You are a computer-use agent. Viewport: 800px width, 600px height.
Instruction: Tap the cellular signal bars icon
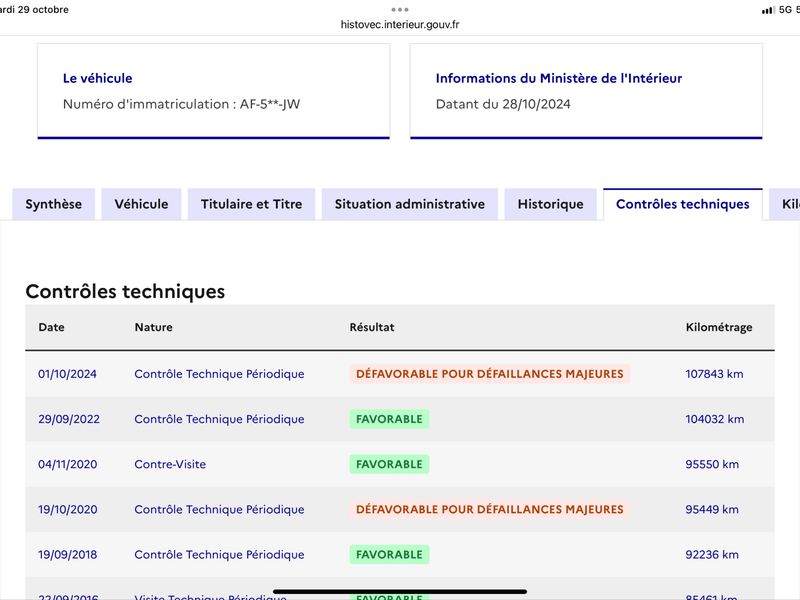[x=768, y=10]
